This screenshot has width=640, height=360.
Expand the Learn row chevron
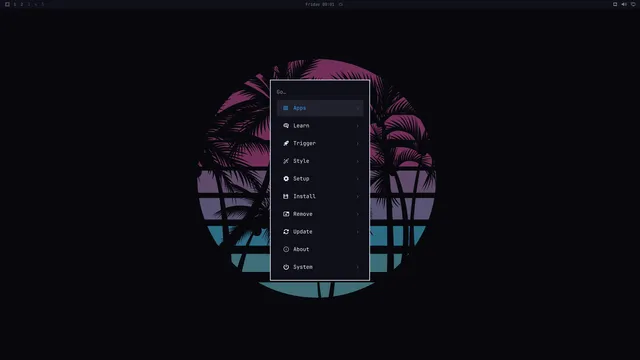point(358,126)
